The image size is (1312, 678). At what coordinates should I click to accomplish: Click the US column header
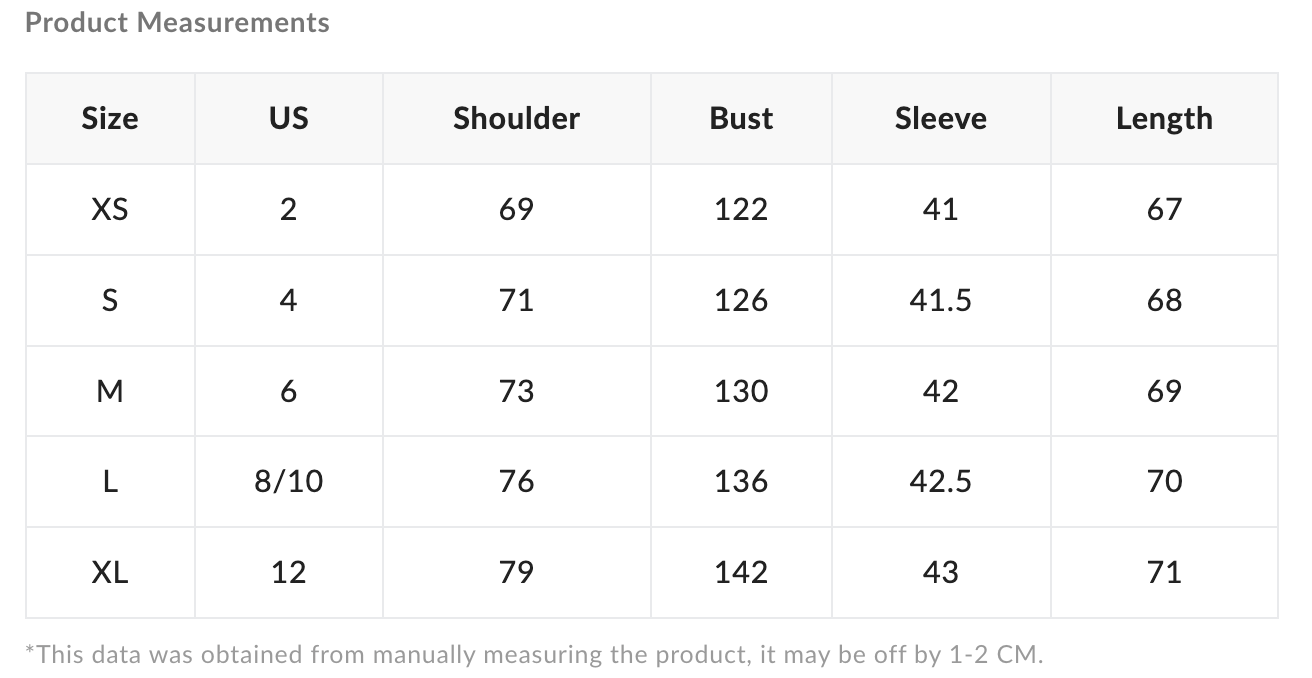pos(288,118)
